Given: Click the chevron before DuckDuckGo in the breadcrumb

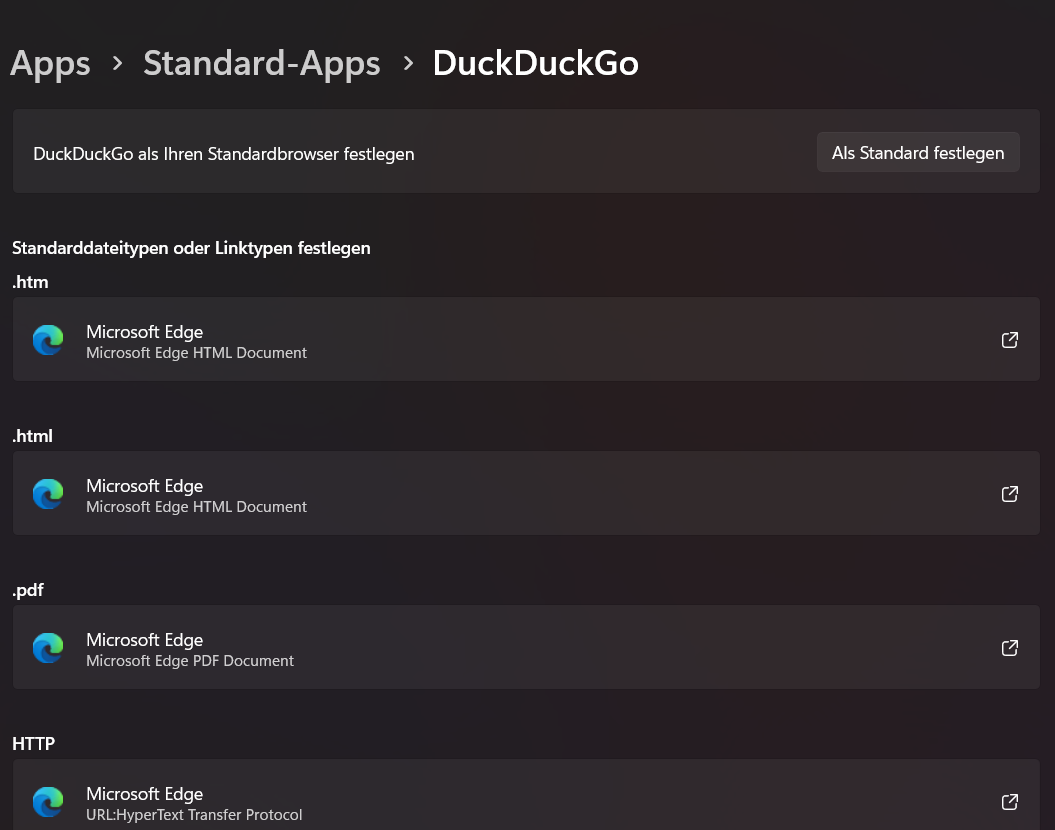Looking at the screenshot, I should tap(407, 64).
